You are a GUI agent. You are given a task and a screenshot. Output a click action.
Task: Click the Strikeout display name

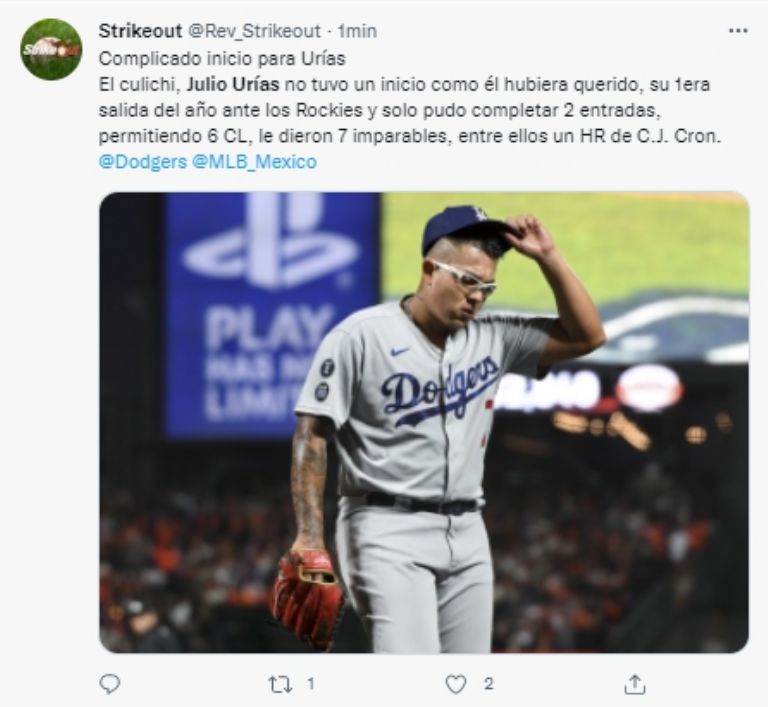141,31
